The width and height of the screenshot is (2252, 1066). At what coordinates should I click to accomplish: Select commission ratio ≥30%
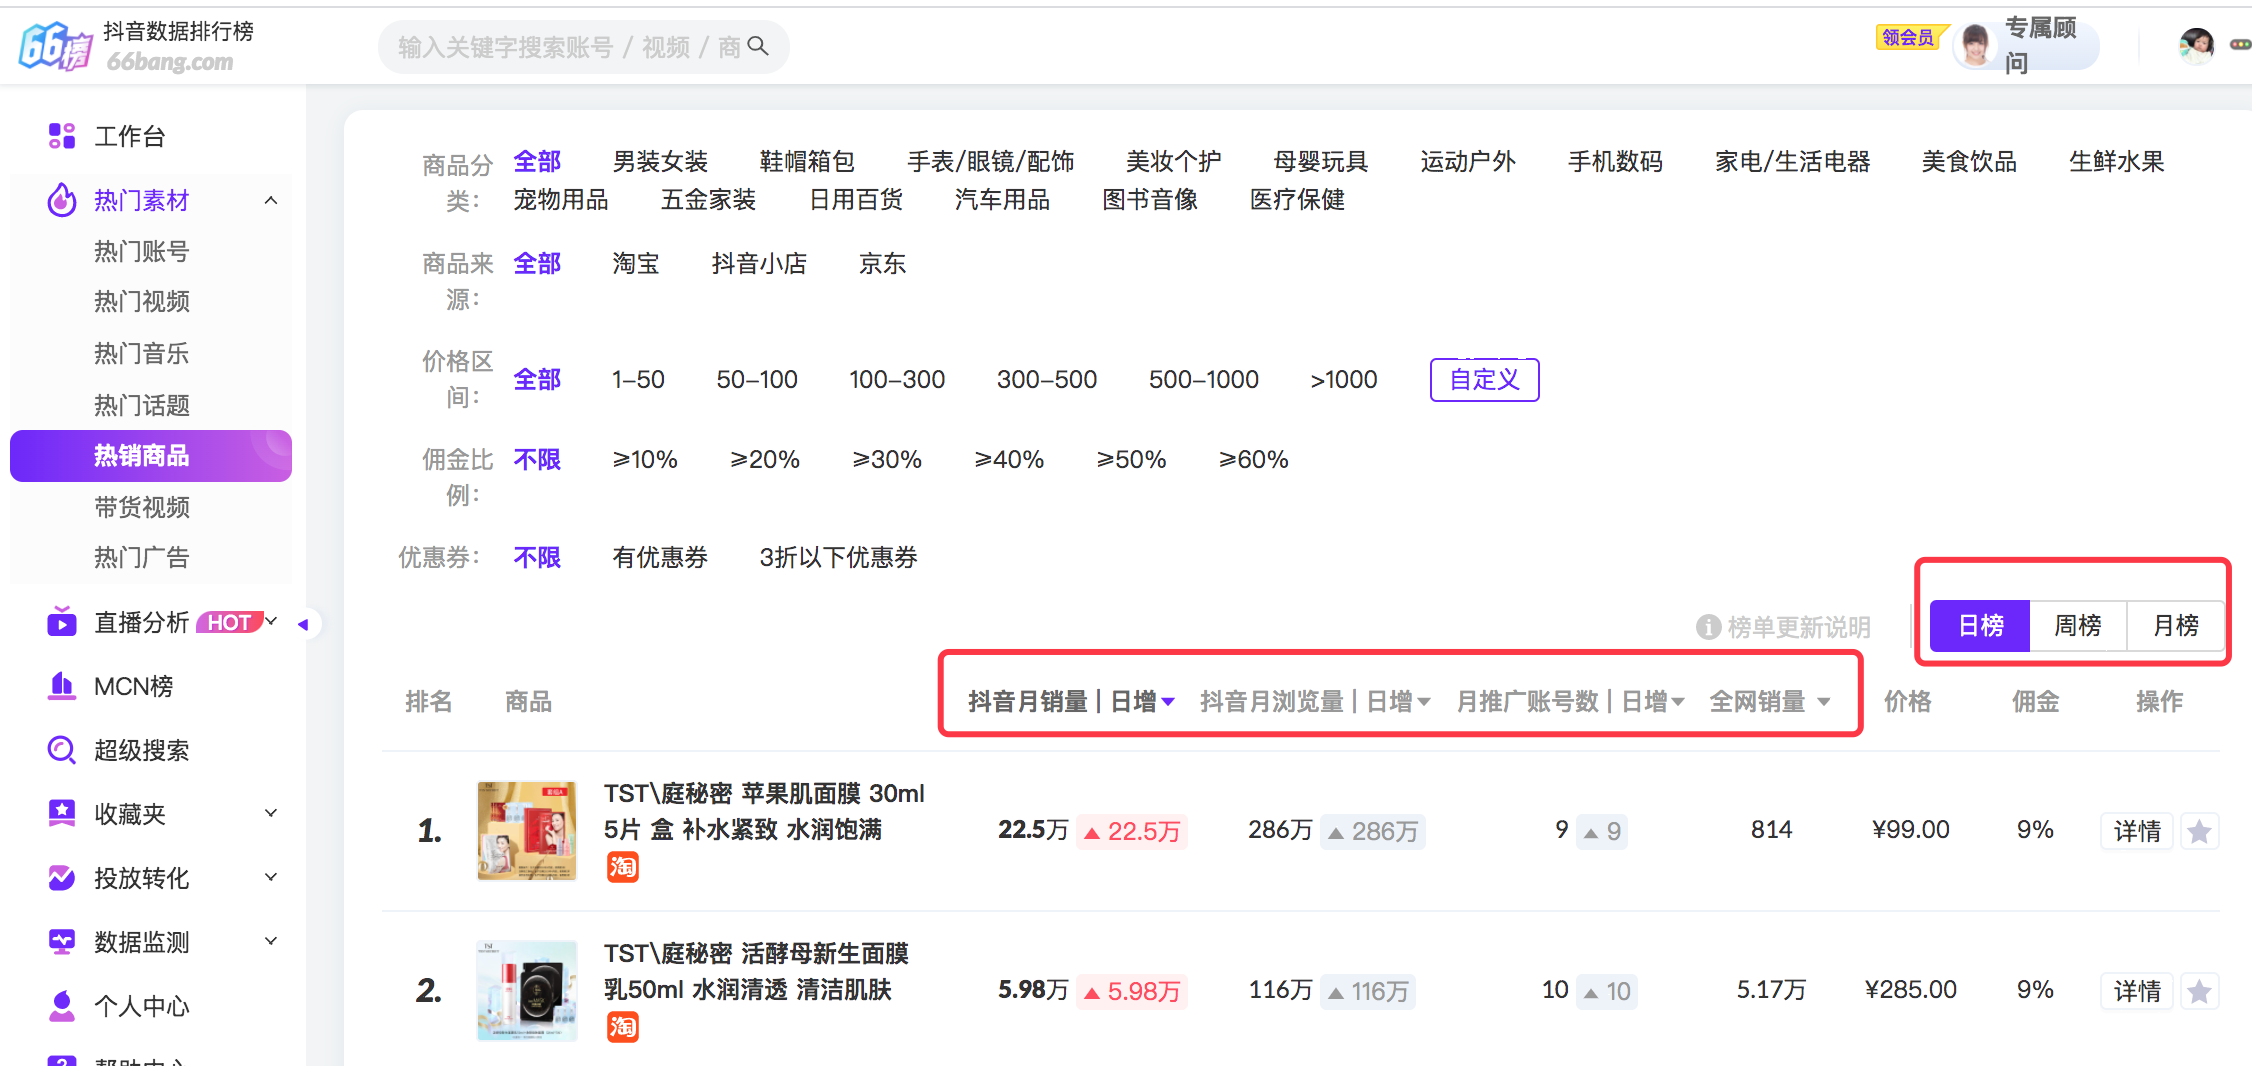pos(887,459)
